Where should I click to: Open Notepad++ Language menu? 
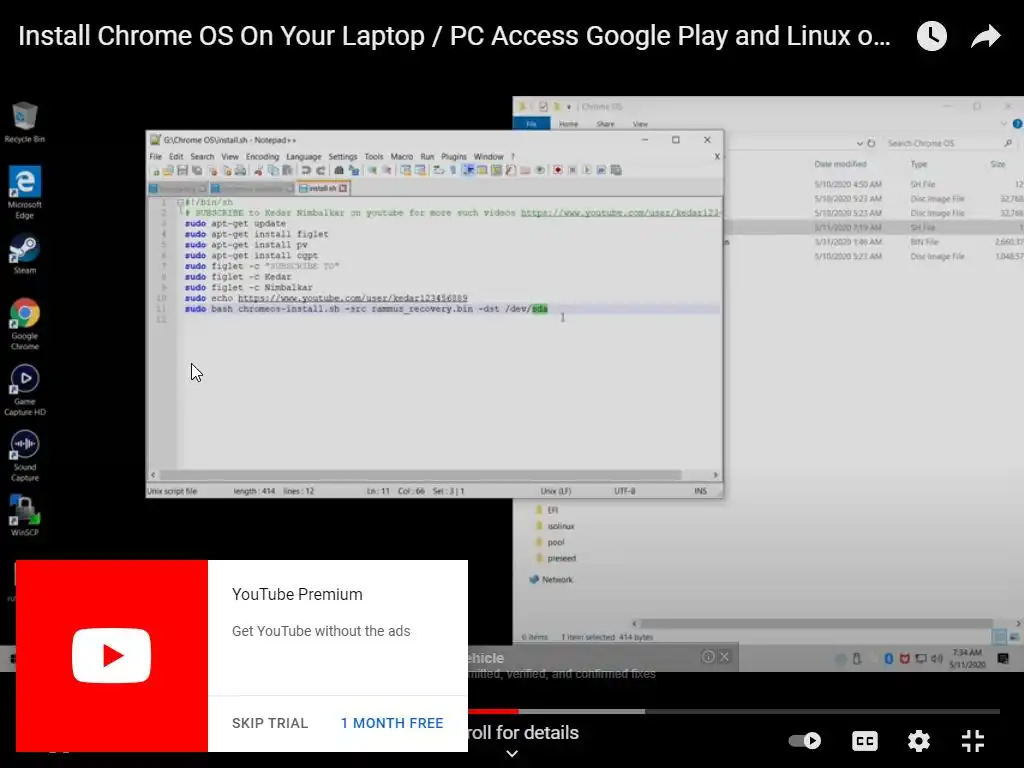304,157
